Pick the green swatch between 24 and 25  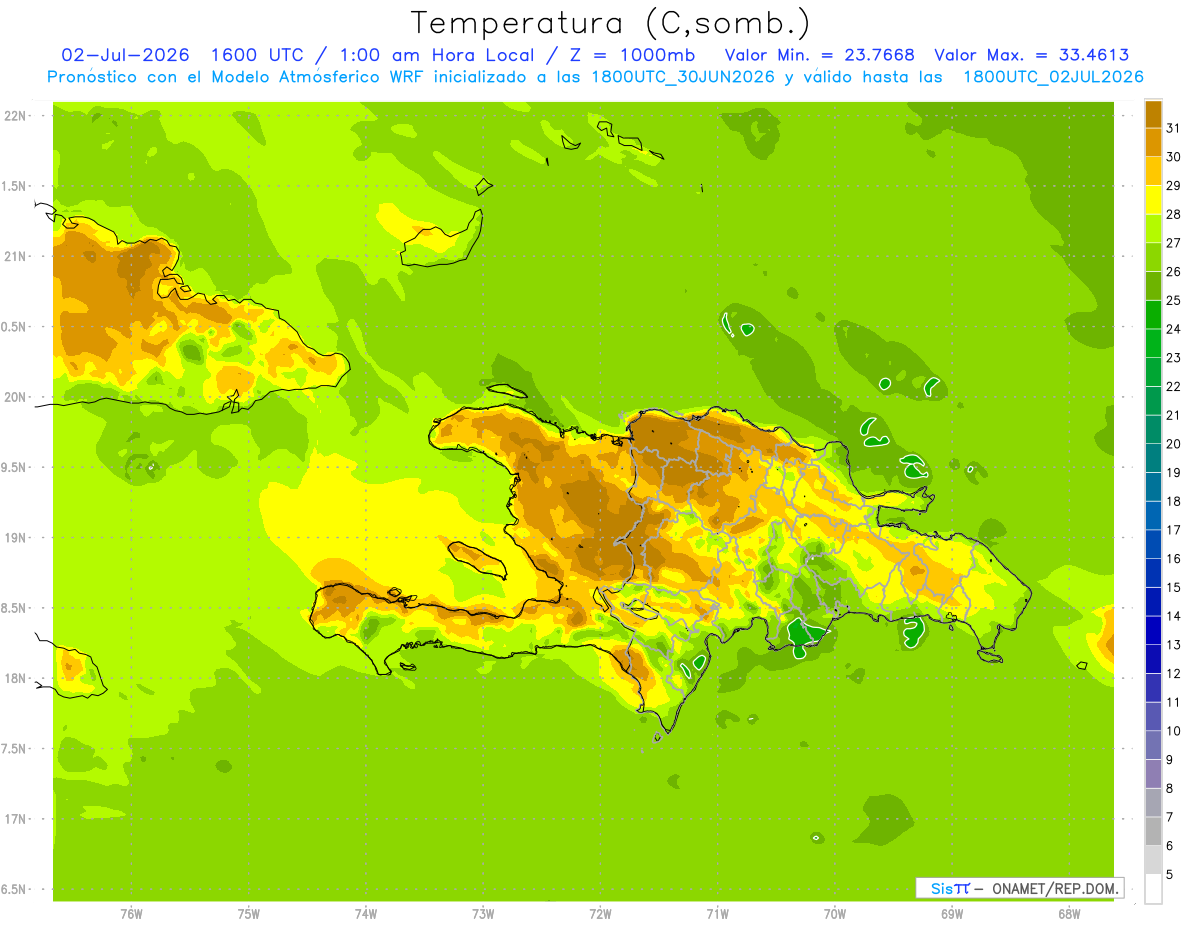coord(1153,315)
